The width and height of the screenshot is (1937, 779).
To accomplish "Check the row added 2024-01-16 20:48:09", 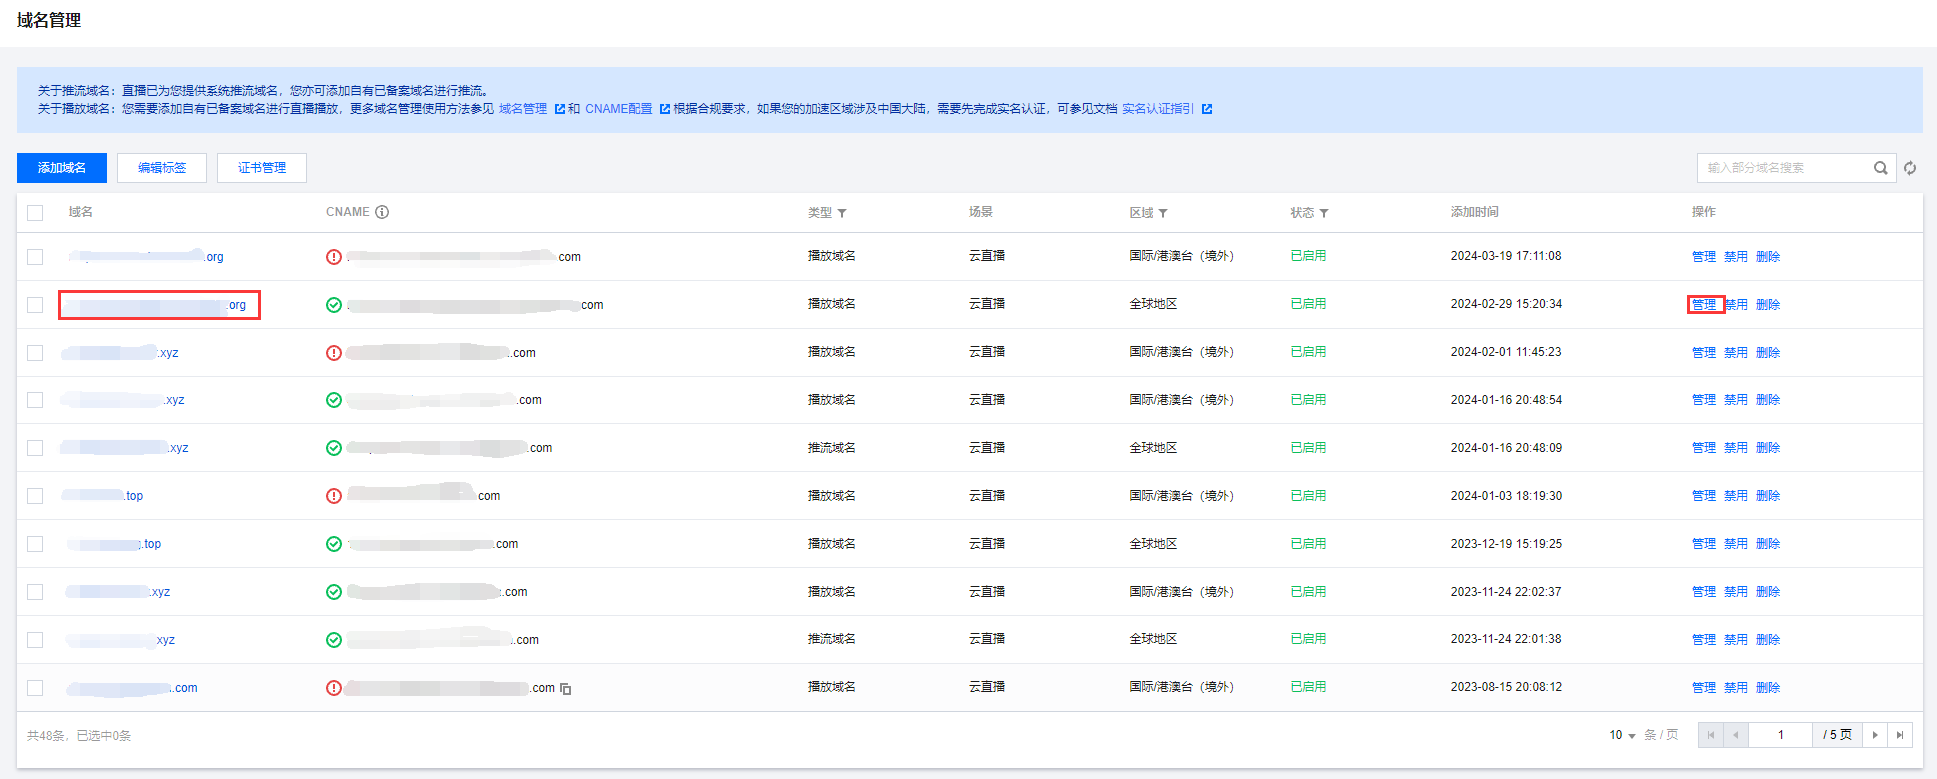I will 35,448.
